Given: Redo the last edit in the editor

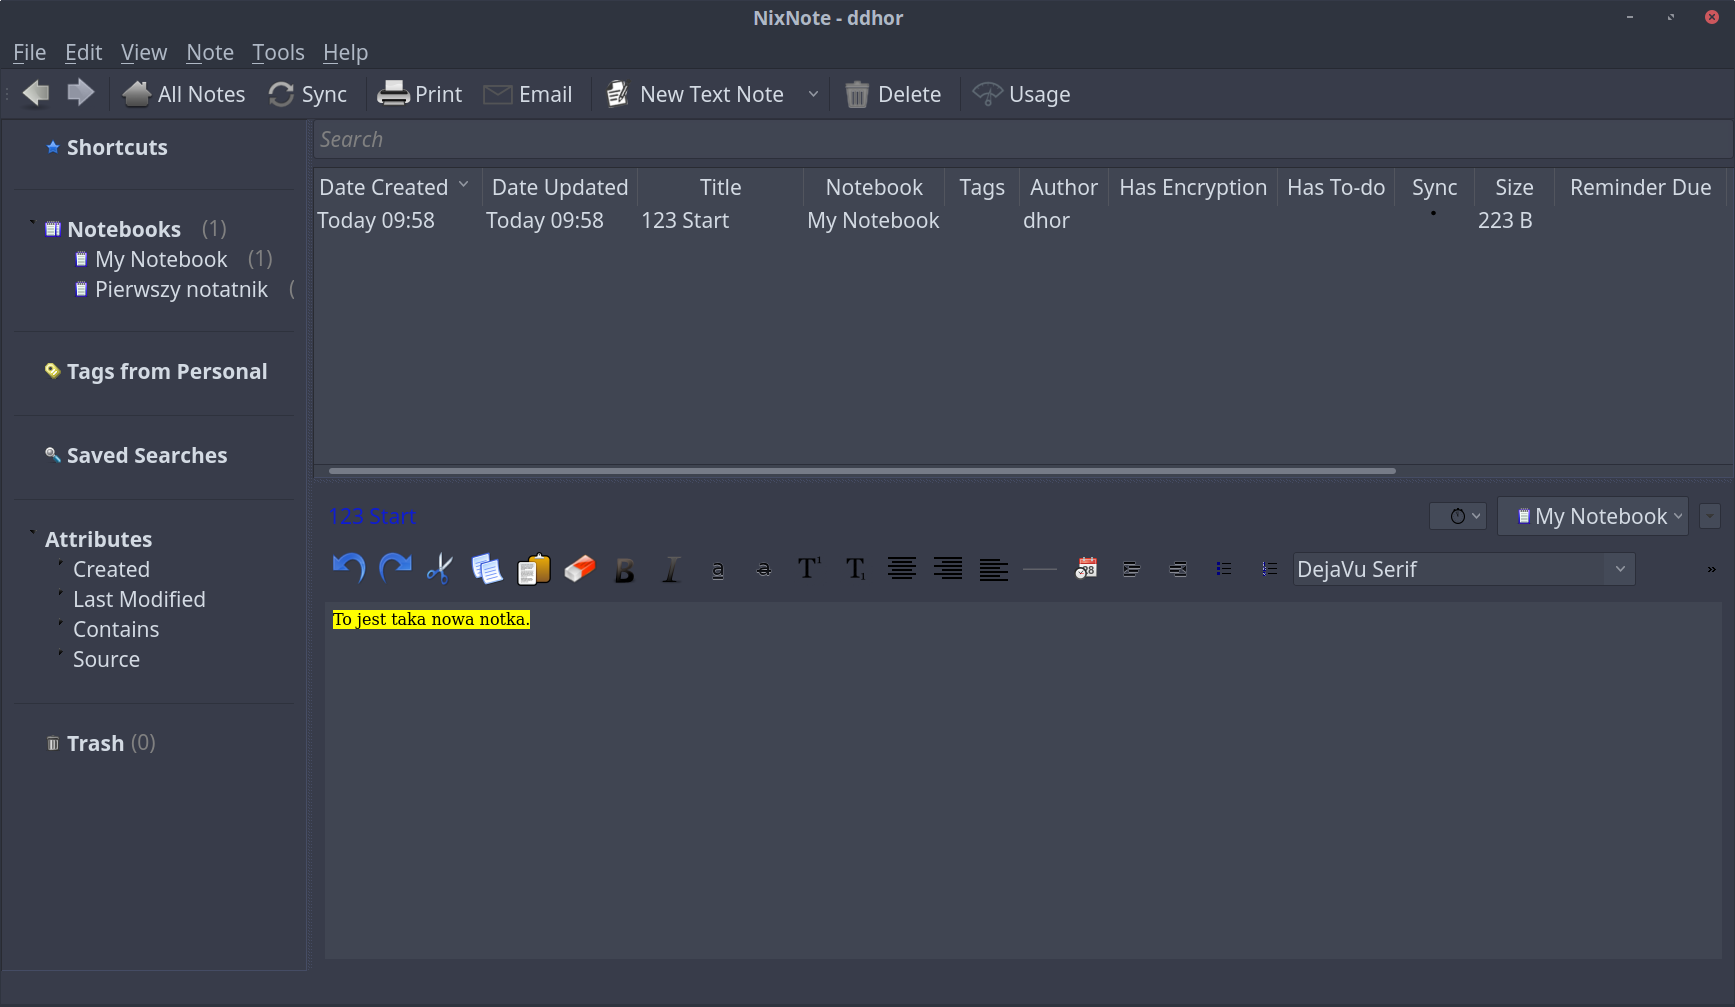Looking at the screenshot, I should click(395, 569).
